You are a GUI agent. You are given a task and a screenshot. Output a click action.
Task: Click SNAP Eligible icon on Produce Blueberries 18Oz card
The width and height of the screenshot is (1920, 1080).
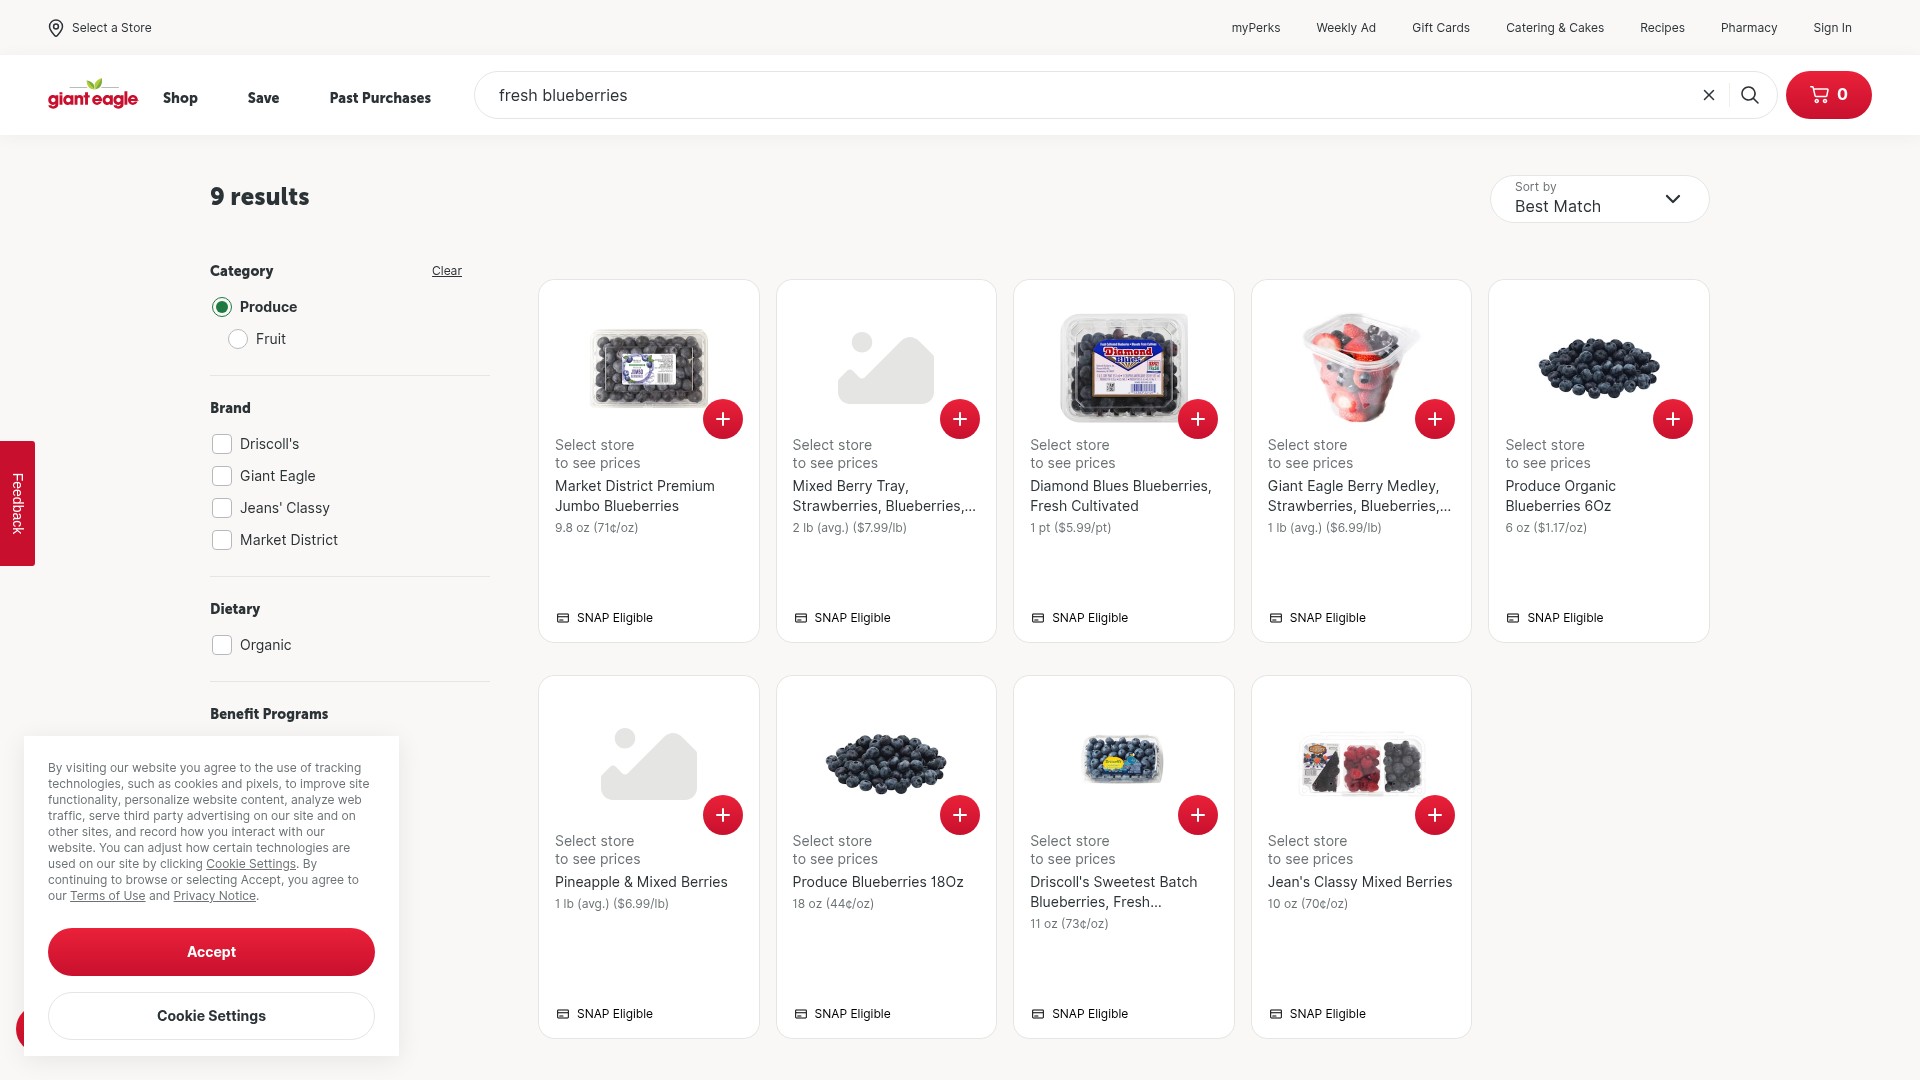801,1014
